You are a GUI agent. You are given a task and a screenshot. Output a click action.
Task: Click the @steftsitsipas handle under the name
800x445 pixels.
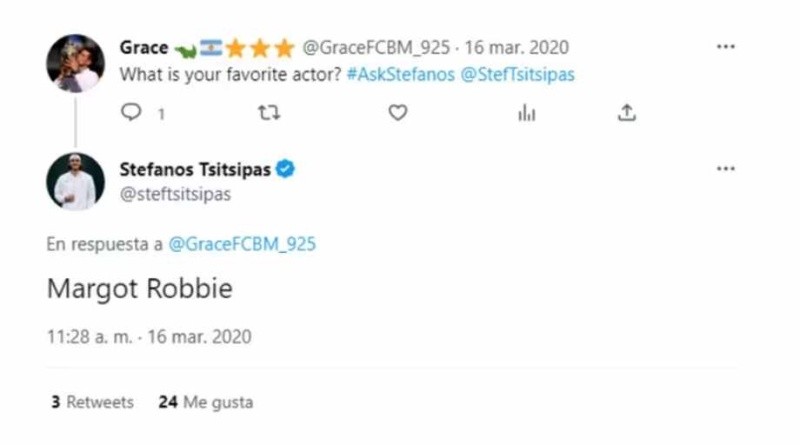click(x=175, y=194)
